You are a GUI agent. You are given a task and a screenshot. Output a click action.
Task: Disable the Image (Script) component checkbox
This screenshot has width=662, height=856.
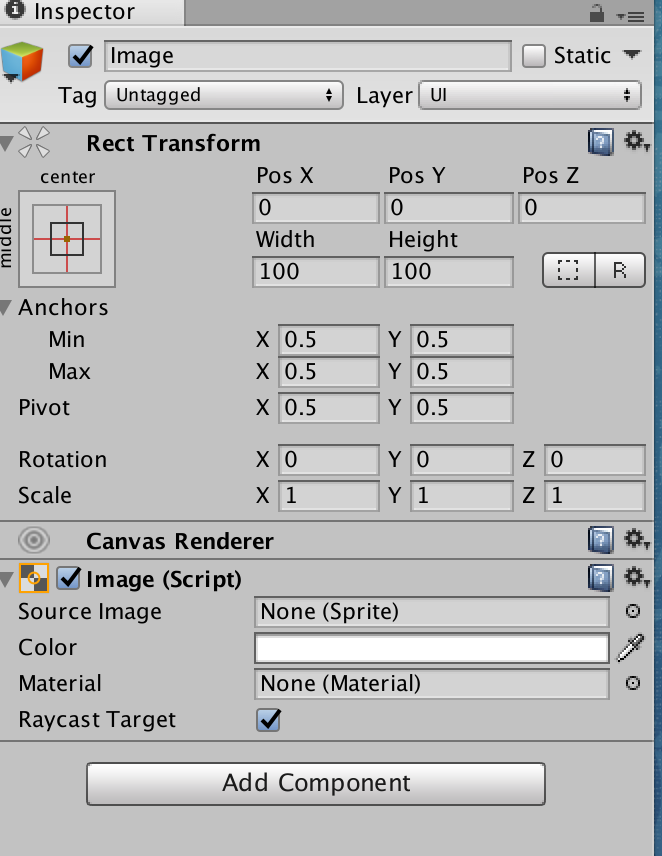(x=69, y=578)
